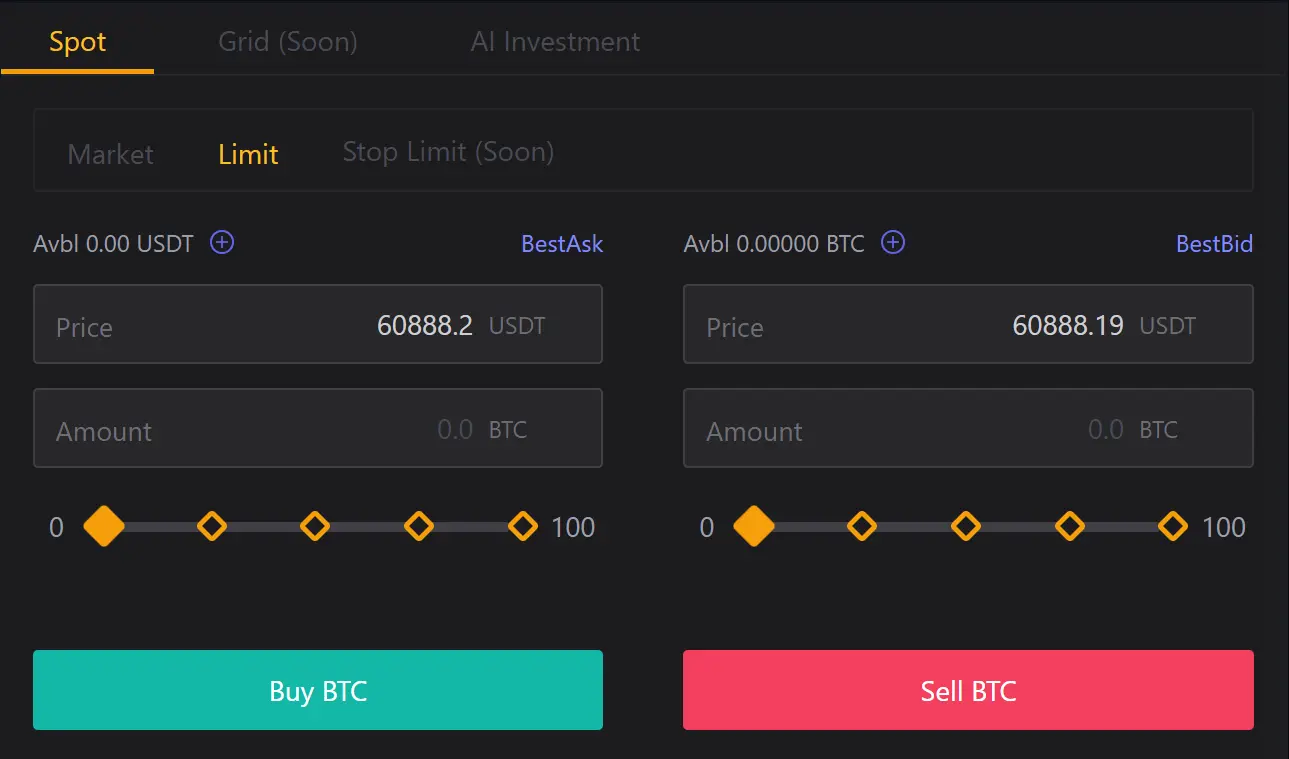This screenshot has width=1289, height=759.
Task: Click the 75 percent diamond on sell slider
Action: point(1068,525)
